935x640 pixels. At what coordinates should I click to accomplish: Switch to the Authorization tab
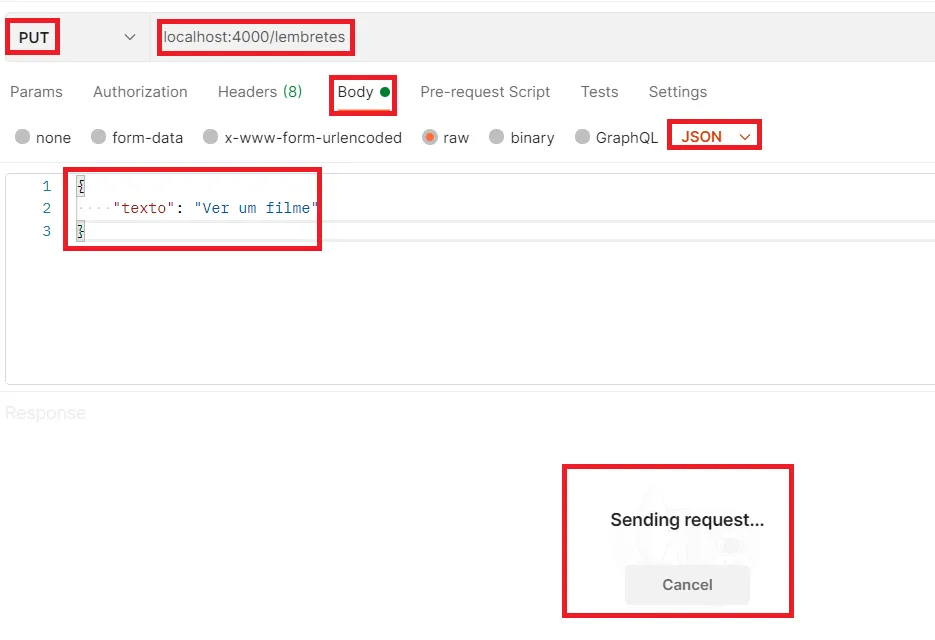(x=140, y=92)
